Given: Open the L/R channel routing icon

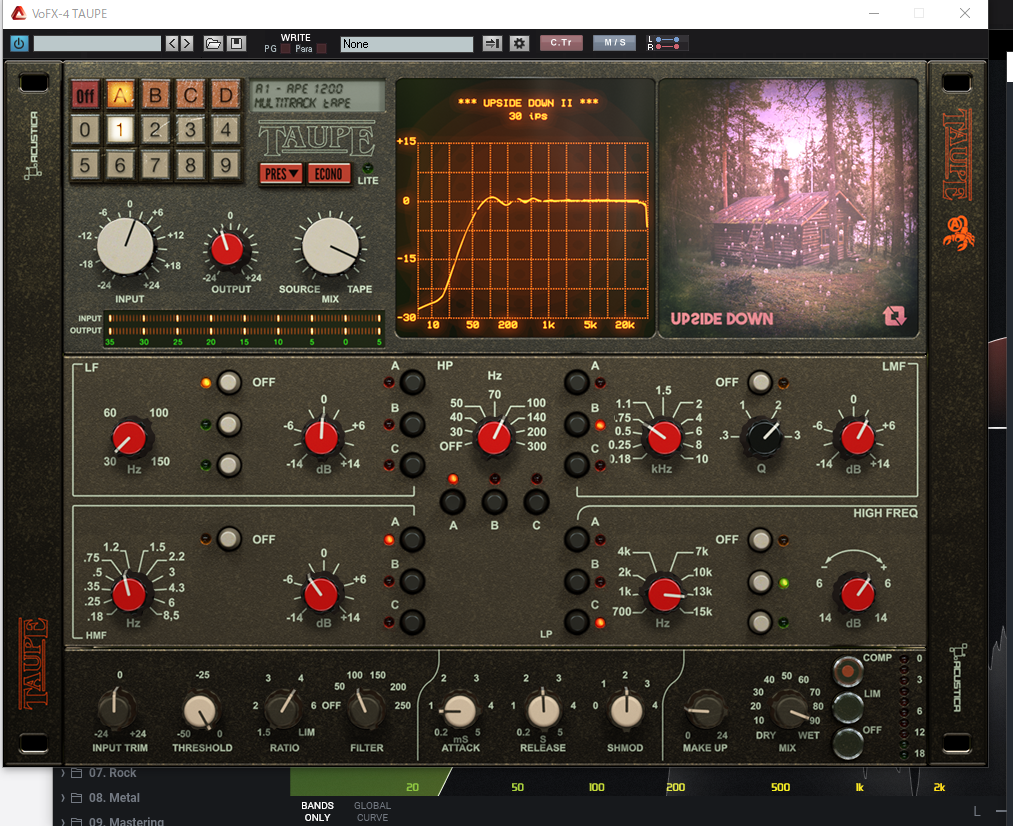Looking at the screenshot, I should [665, 43].
